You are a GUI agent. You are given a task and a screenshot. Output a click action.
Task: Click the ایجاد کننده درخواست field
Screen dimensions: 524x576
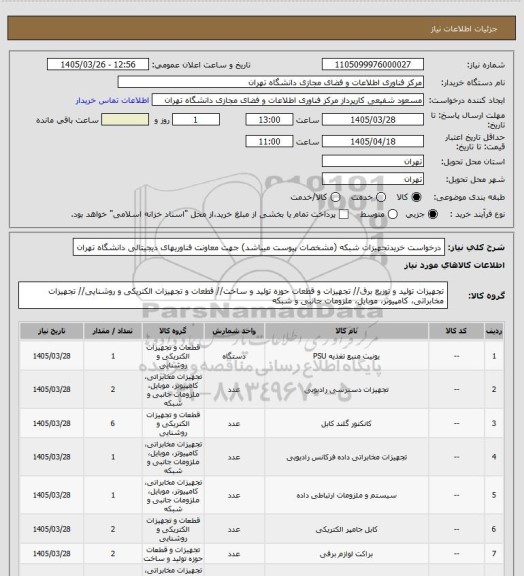click(288, 100)
